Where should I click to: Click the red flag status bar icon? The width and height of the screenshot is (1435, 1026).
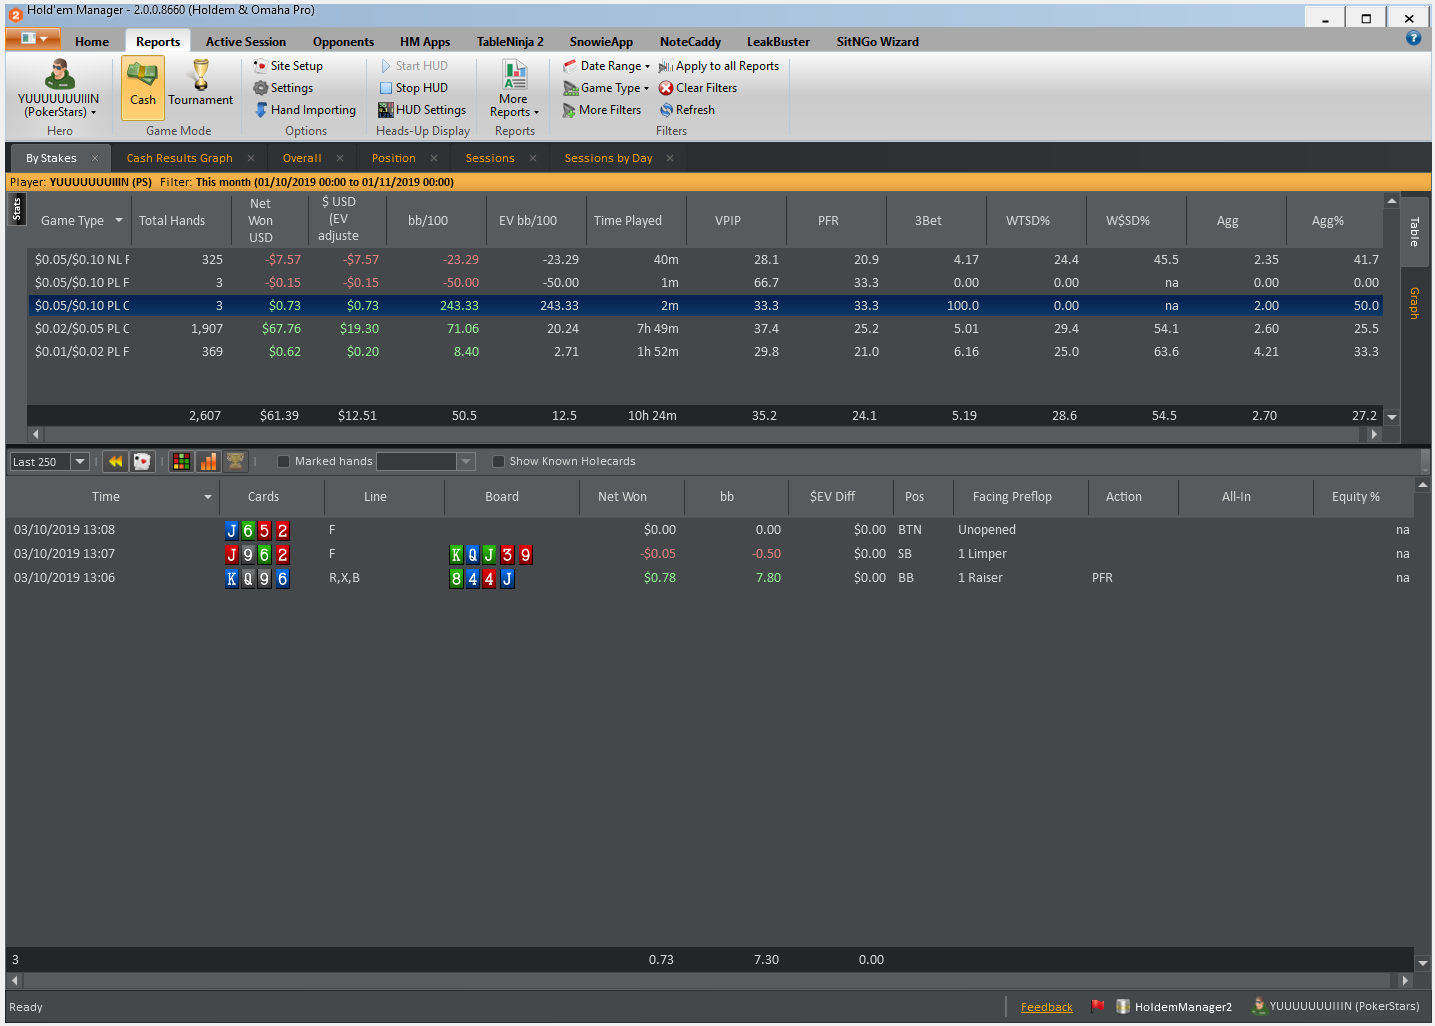[1097, 1006]
